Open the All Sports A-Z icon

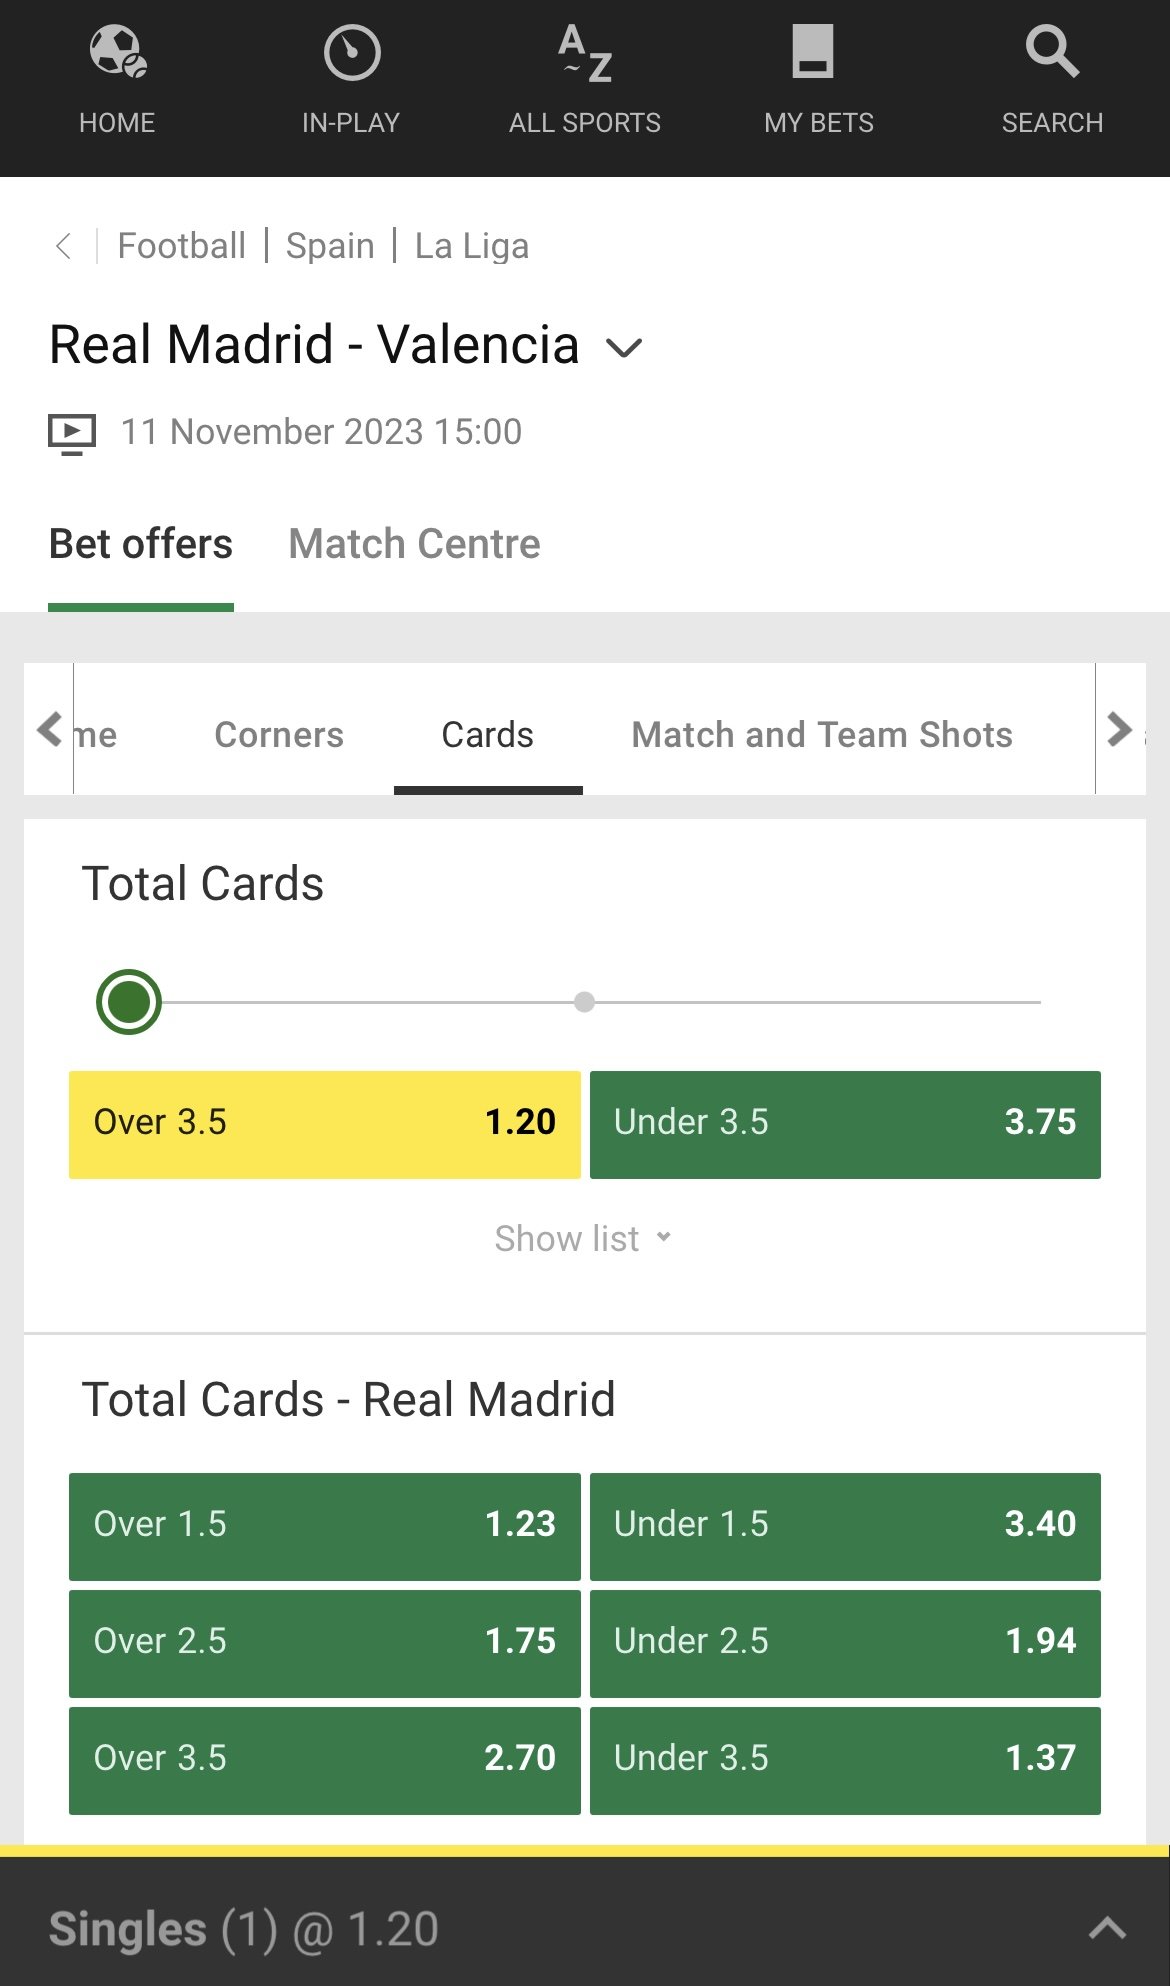click(x=585, y=53)
